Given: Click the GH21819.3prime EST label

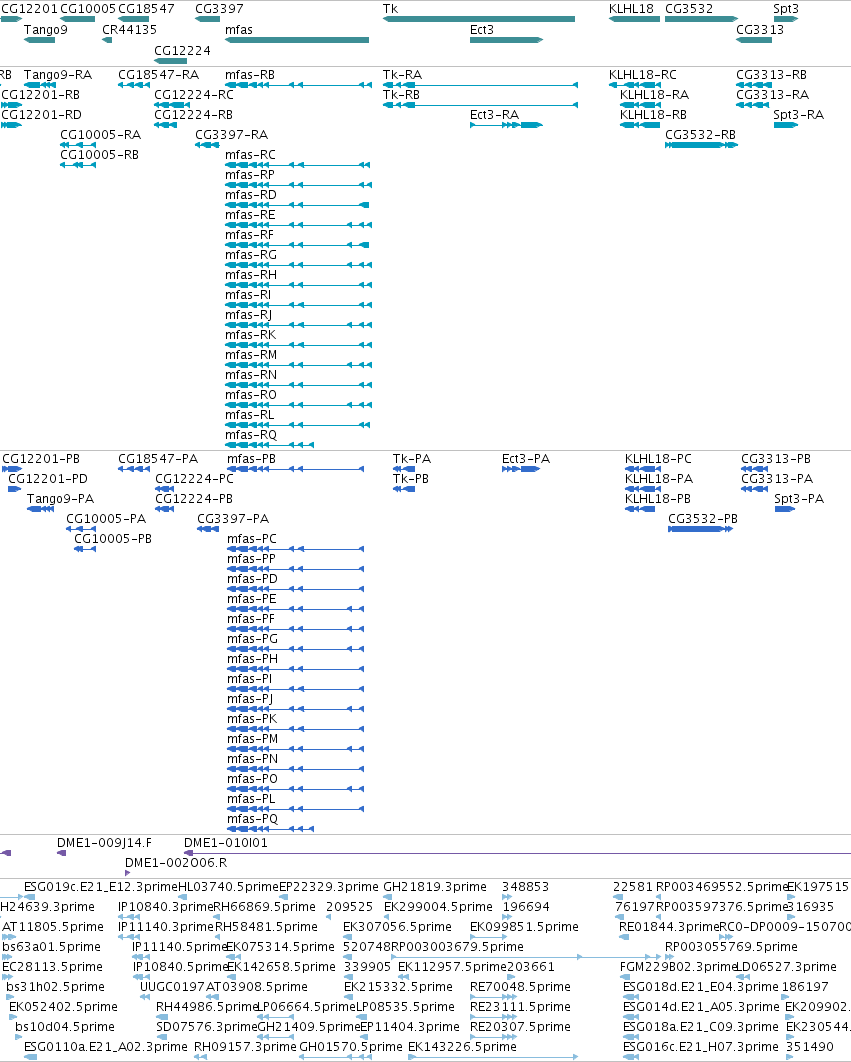Looking at the screenshot, I should [435, 887].
